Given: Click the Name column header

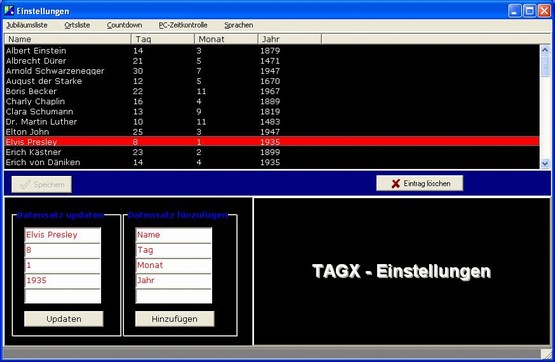Looking at the screenshot, I should tap(67, 39).
